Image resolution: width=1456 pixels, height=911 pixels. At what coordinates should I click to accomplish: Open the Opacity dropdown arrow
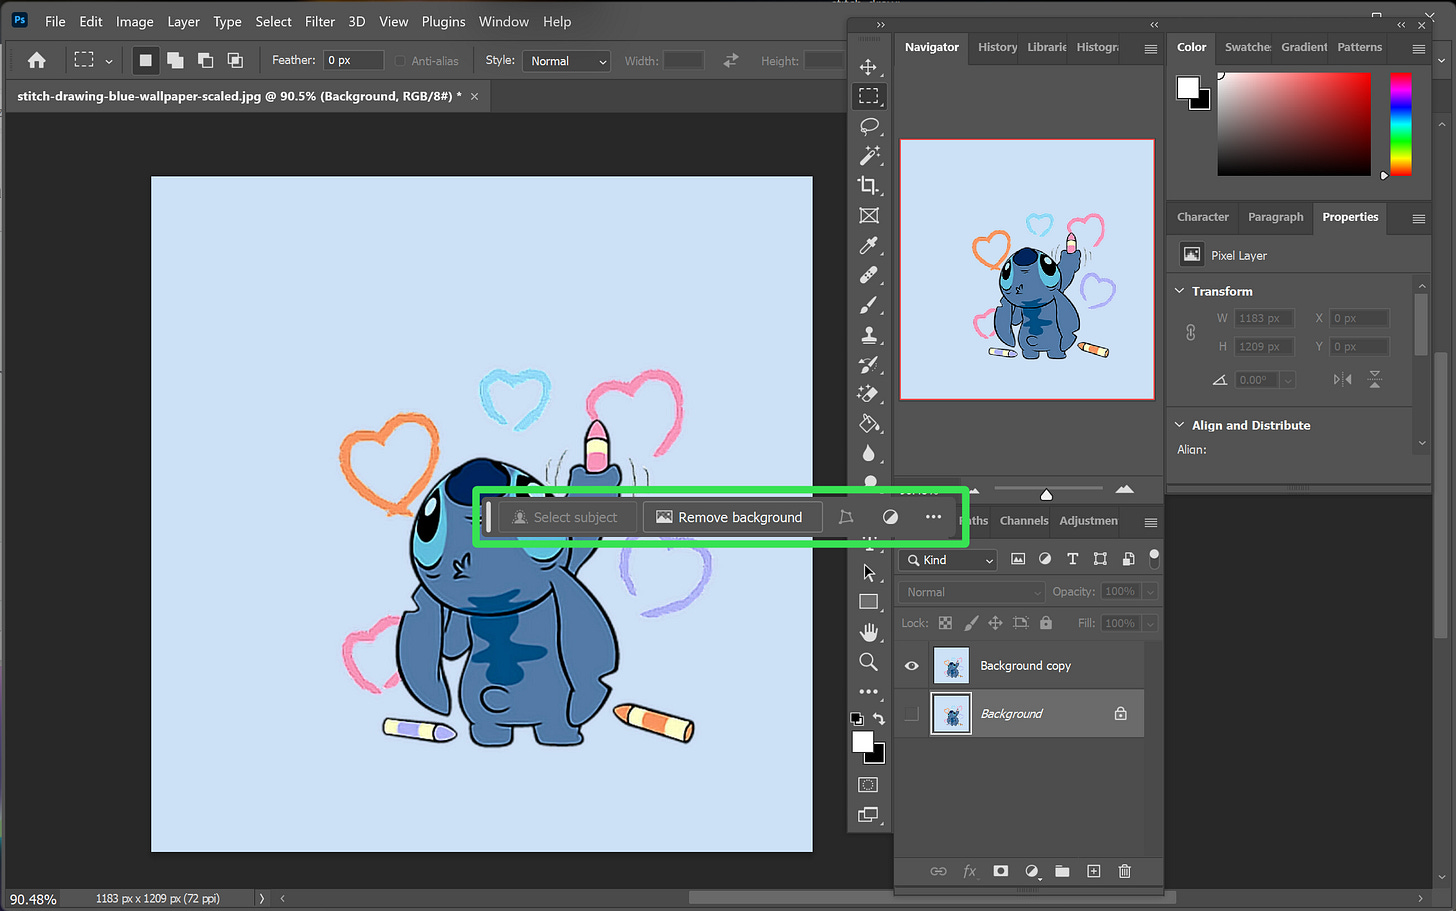(x=1150, y=592)
